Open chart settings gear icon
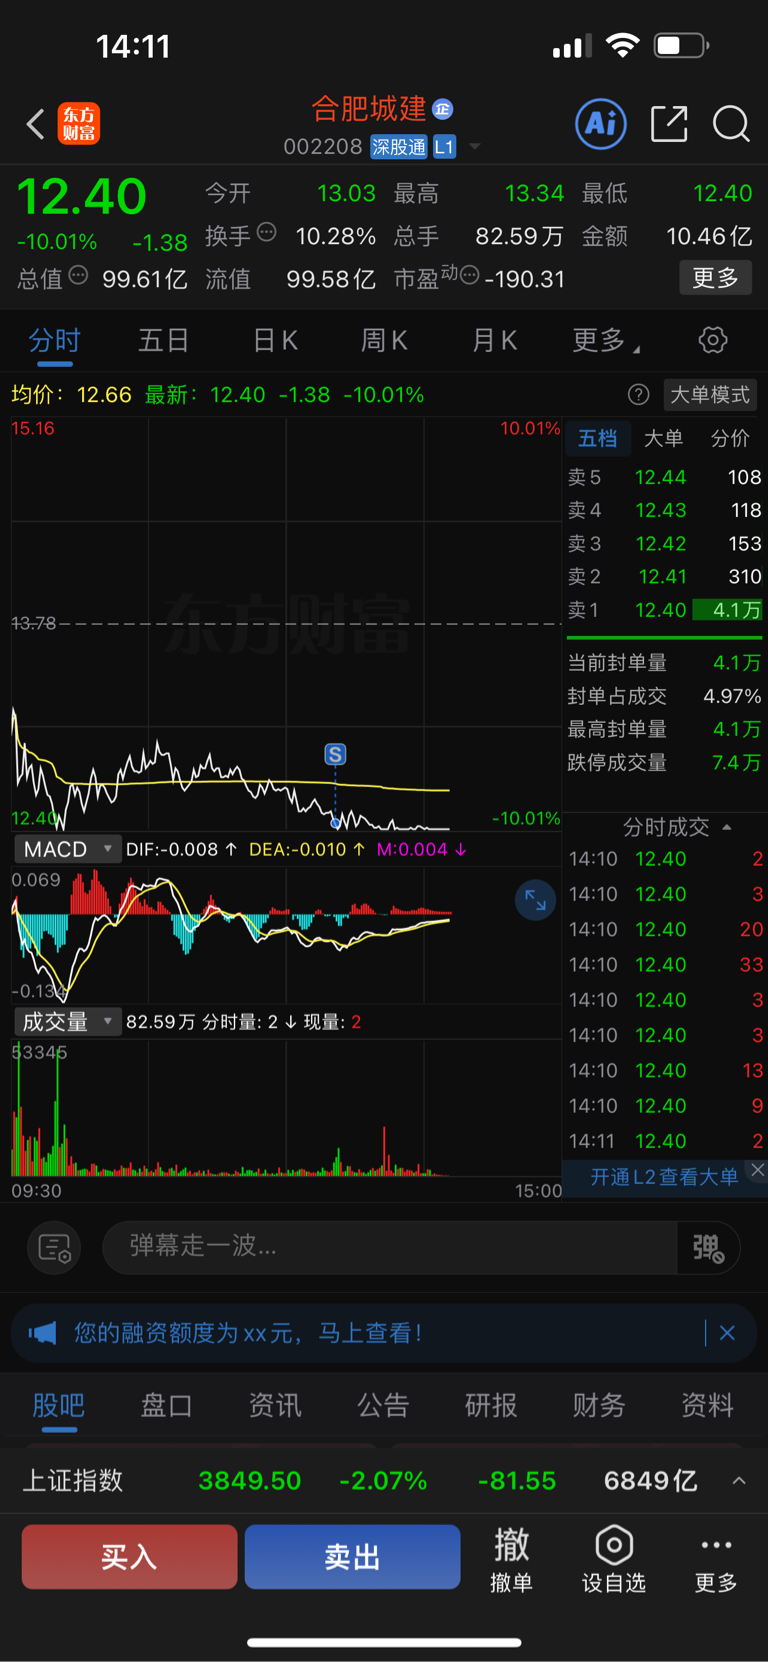Screen dimensions: 768x1662 click(x=713, y=340)
